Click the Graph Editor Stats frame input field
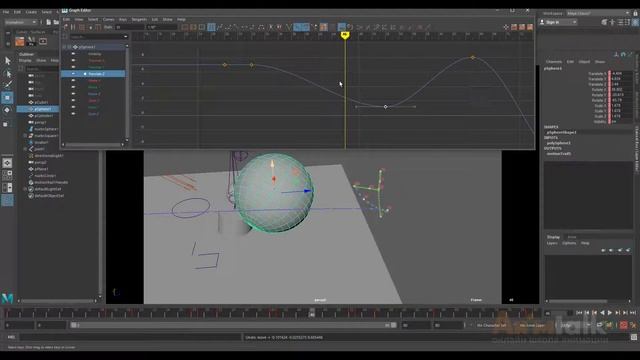 click(x=129, y=27)
